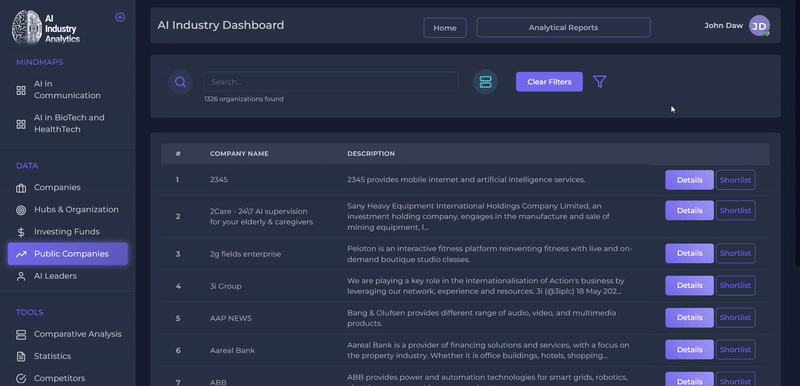Click the Home button
Viewport: 800px width, 386px height.
tap(445, 28)
